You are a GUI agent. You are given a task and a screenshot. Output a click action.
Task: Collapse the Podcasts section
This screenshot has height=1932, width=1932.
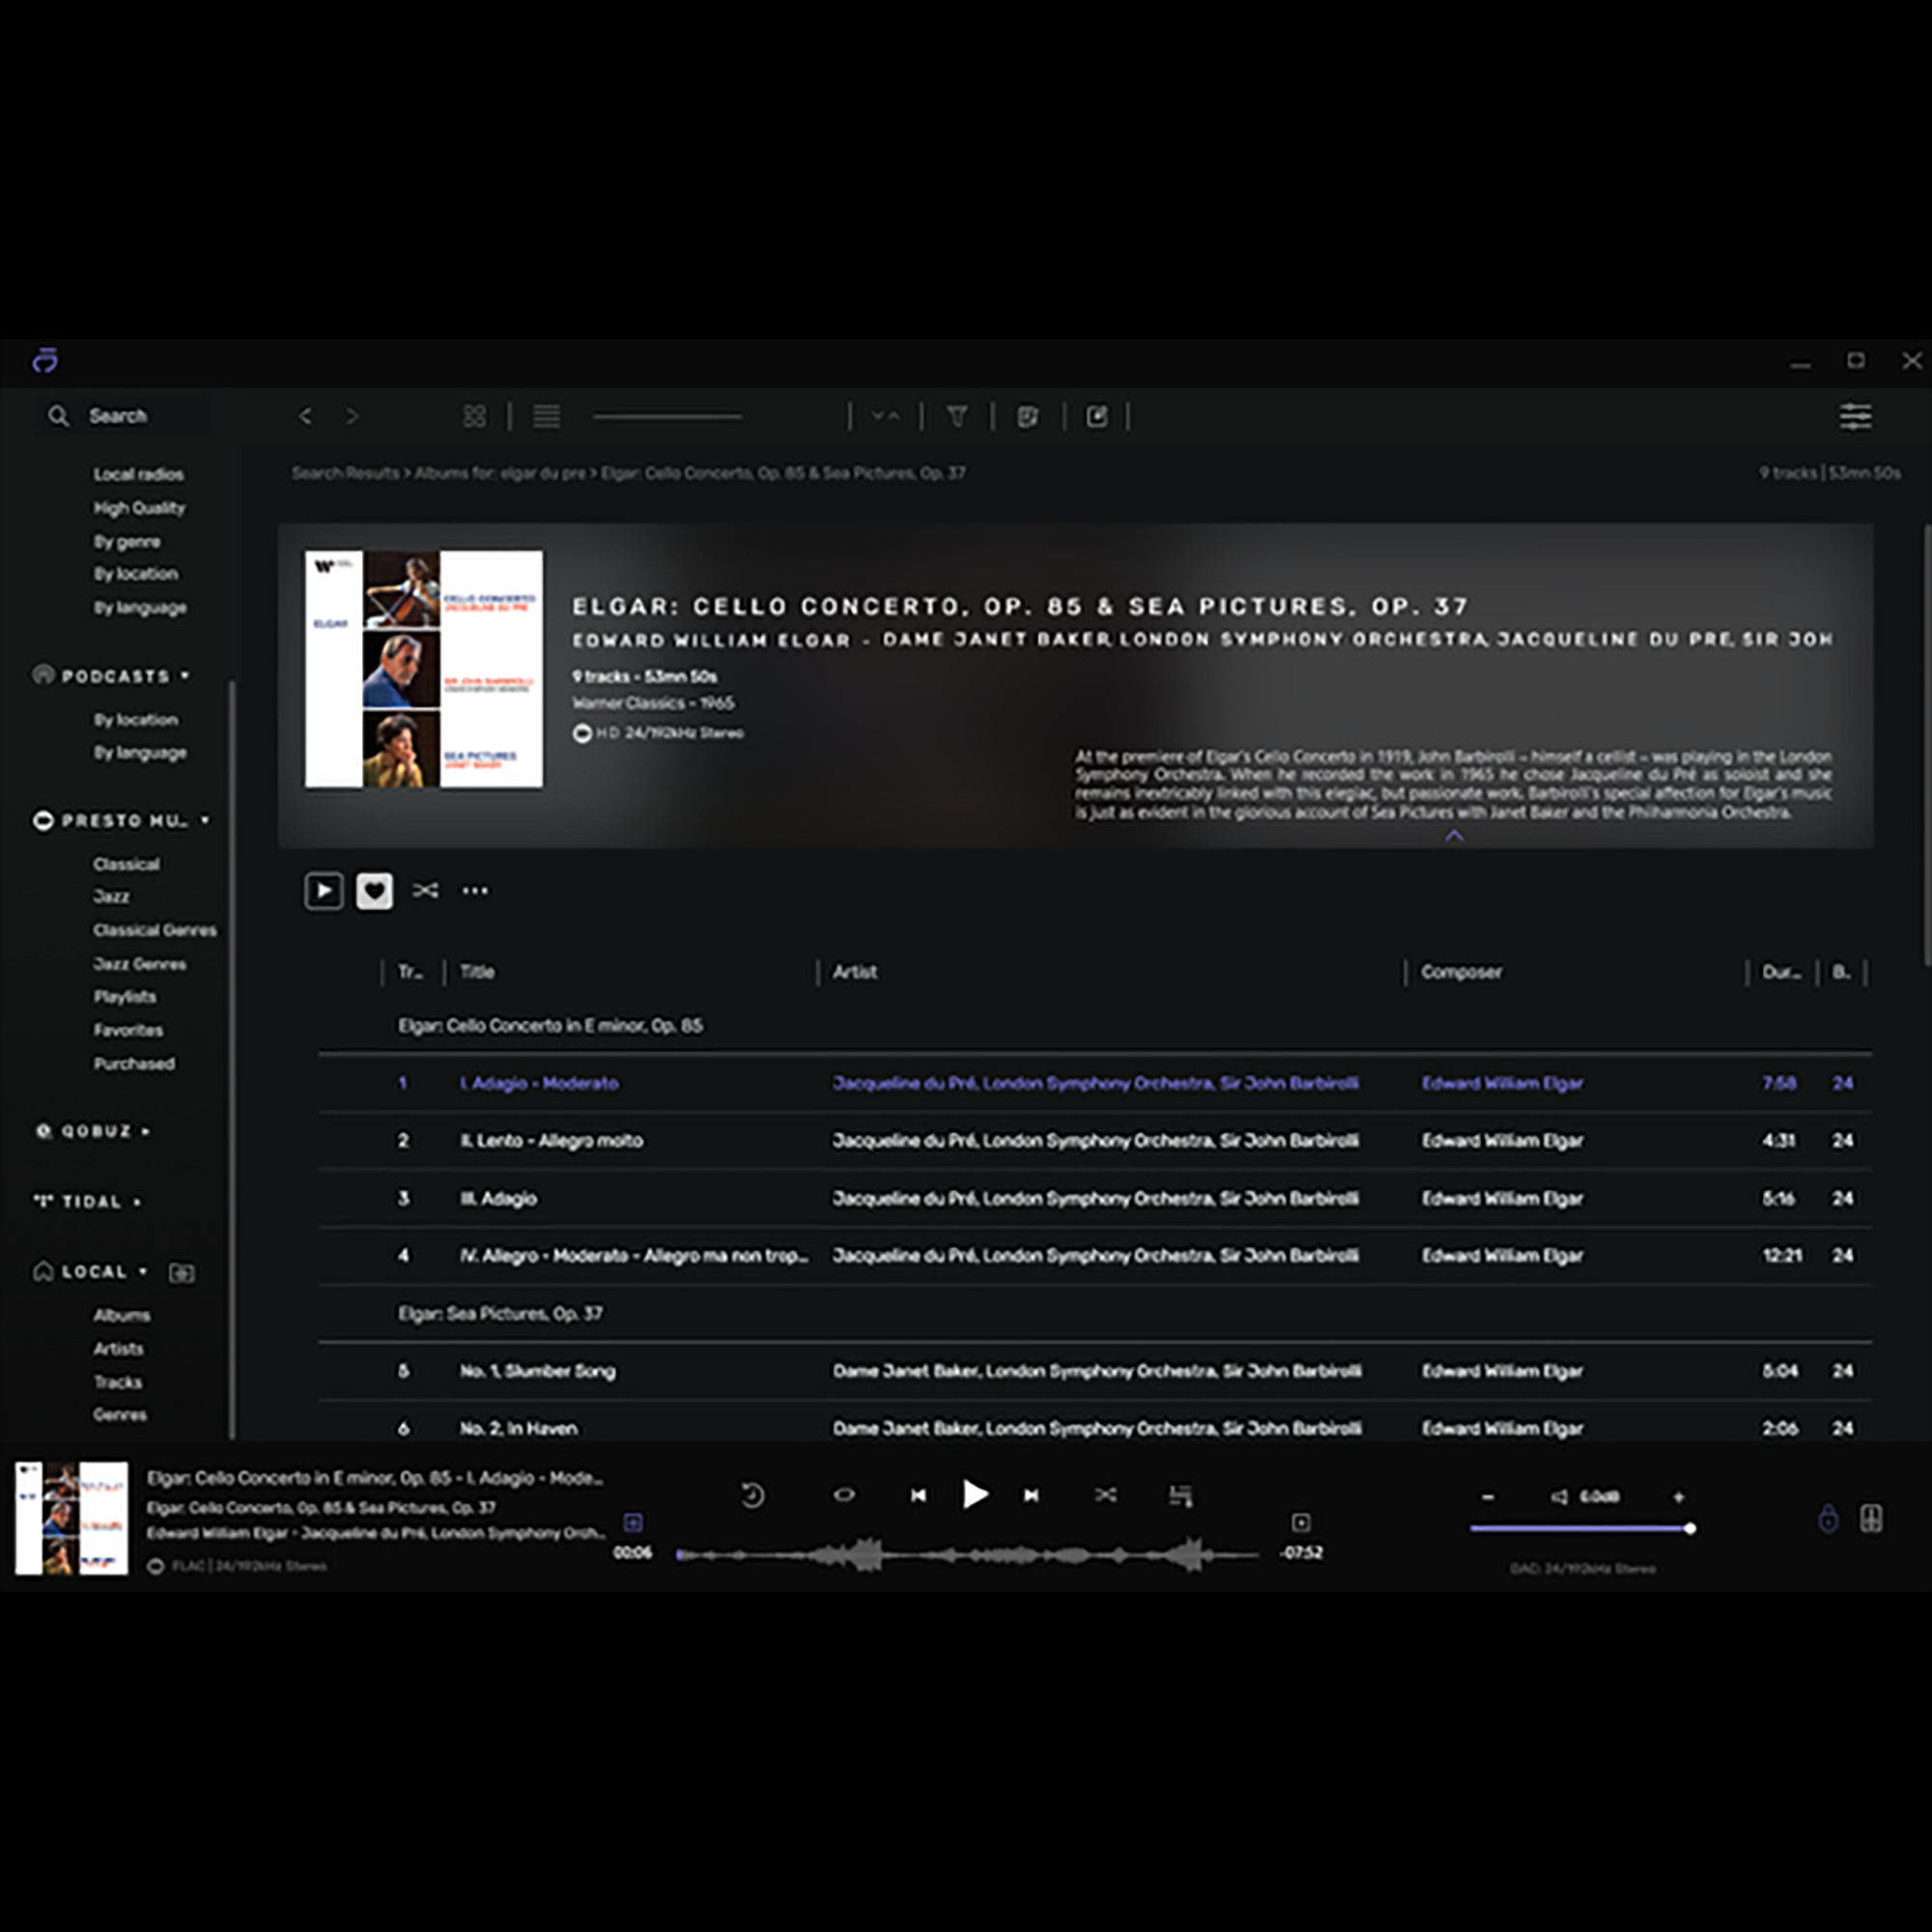(185, 676)
